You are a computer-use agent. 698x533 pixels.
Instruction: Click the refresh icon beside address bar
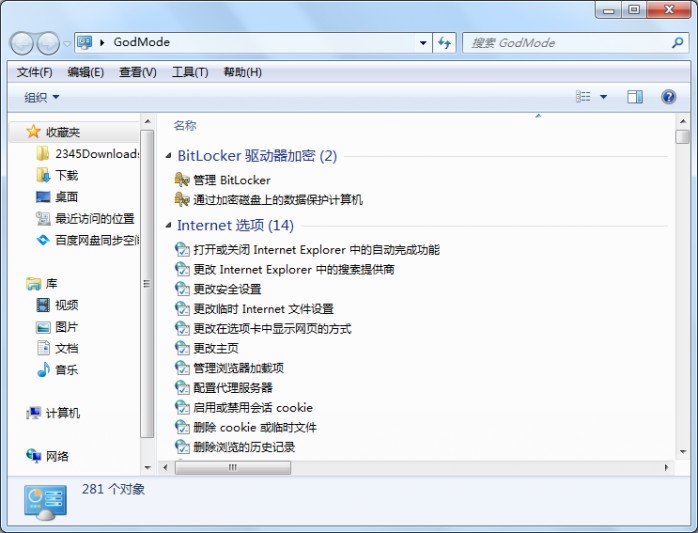444,43
